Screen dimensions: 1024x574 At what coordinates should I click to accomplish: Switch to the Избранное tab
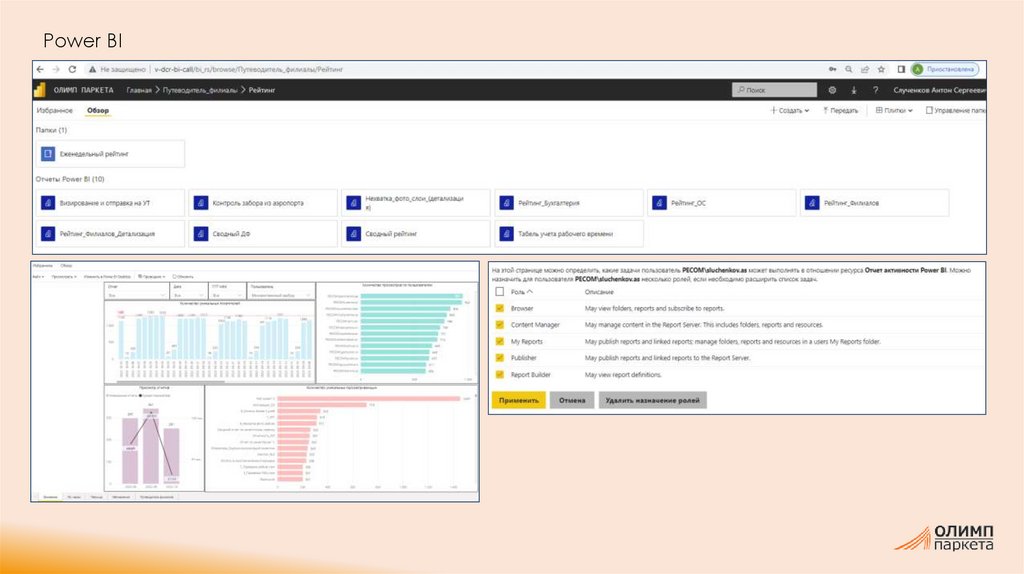(x=54, y=111)
